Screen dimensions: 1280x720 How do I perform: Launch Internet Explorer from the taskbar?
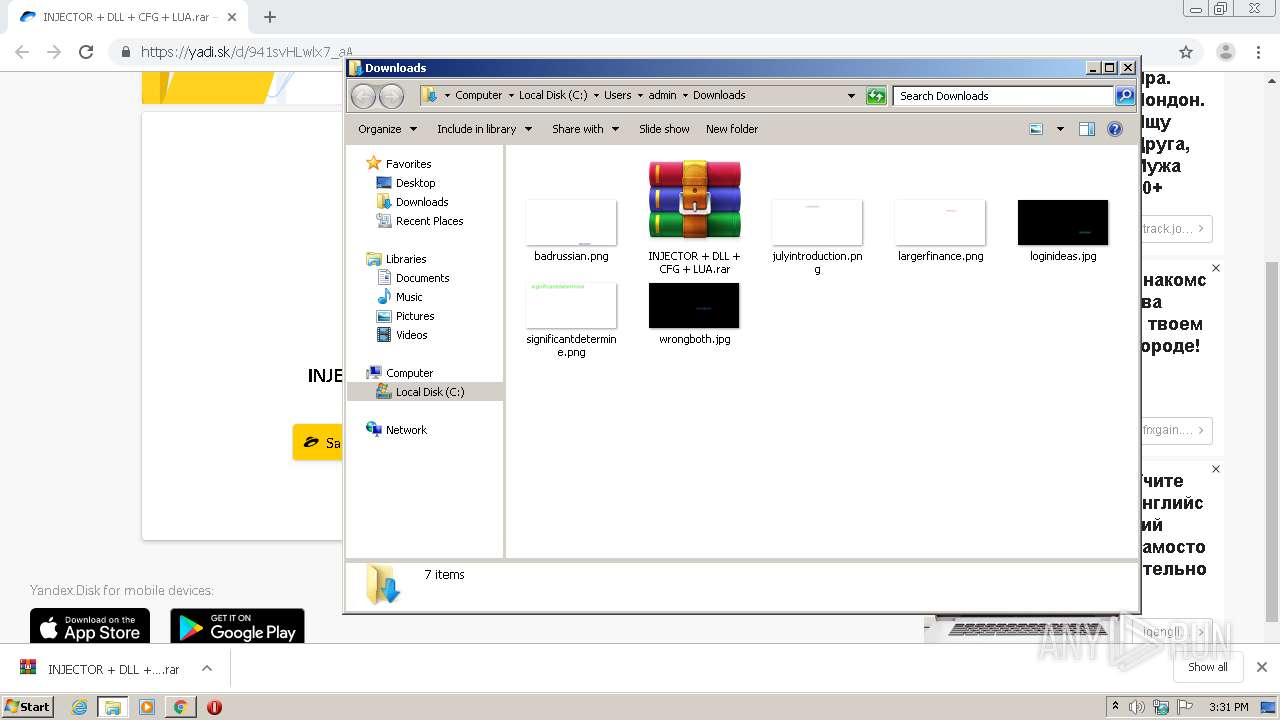tap(79, 707)
